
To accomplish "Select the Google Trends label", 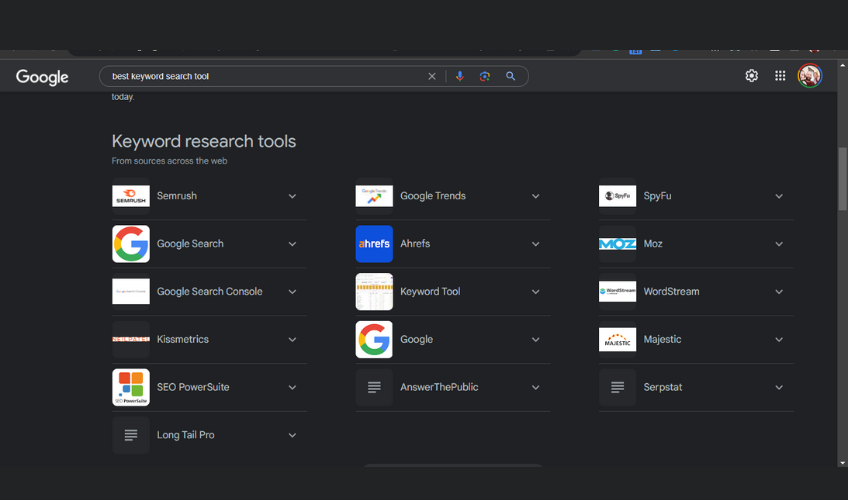I will (433, 196).
